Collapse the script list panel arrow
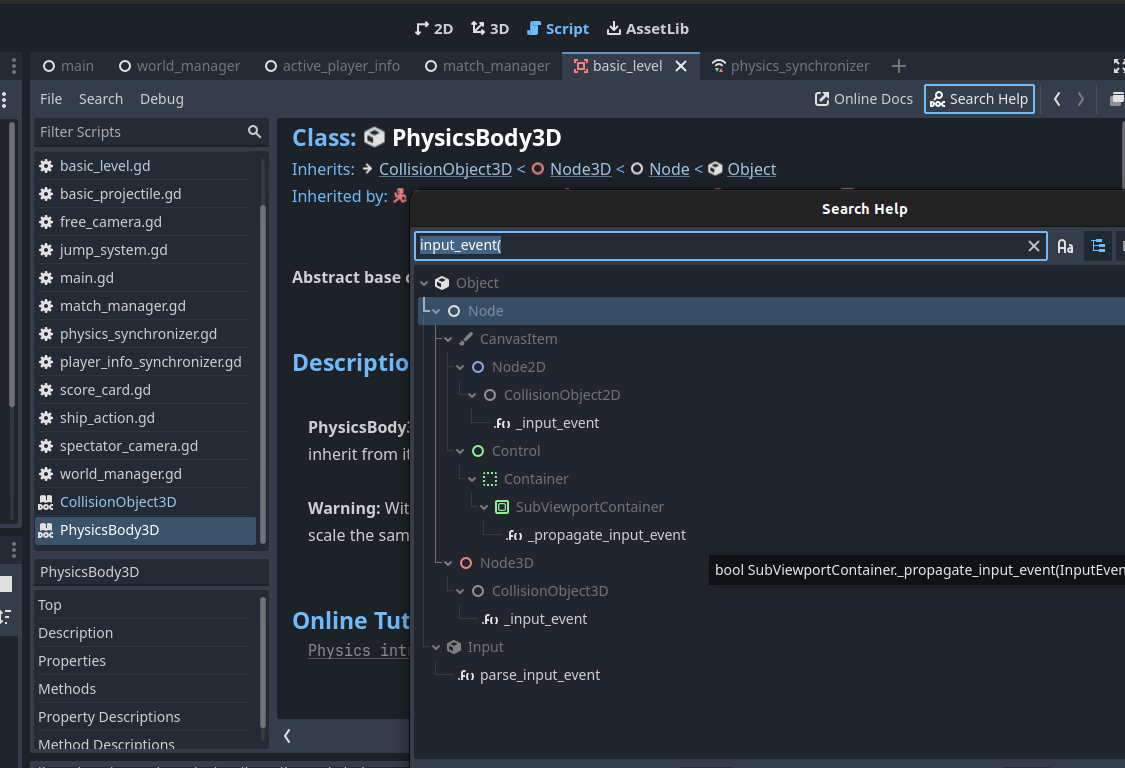 (x=287, y=736)
